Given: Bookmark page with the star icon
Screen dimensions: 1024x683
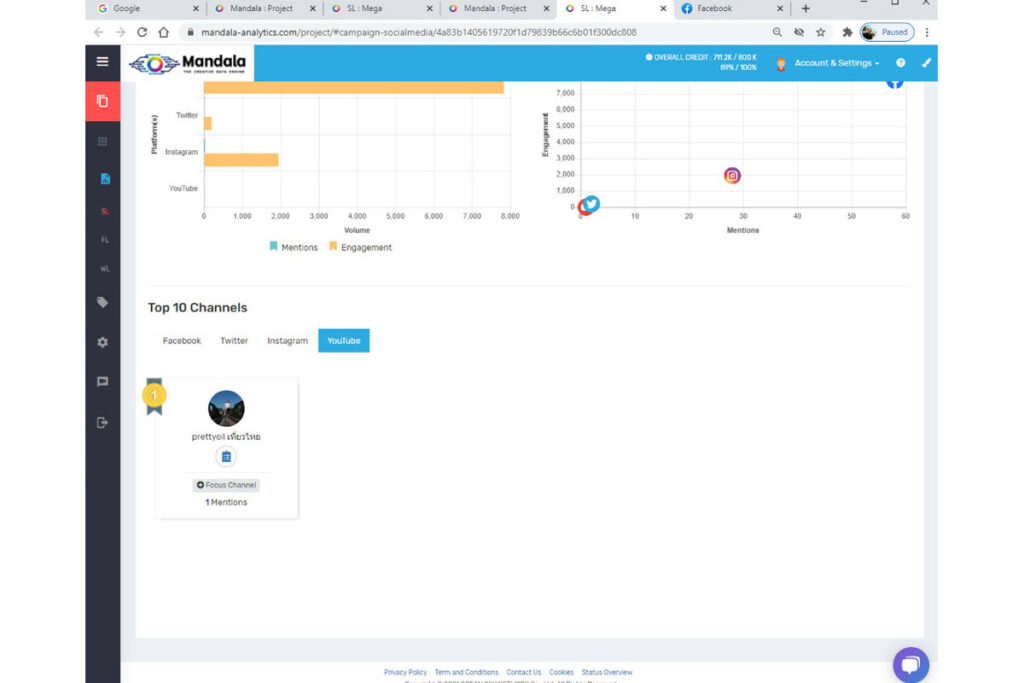Looking at the screenshot, I should [820, 32].
